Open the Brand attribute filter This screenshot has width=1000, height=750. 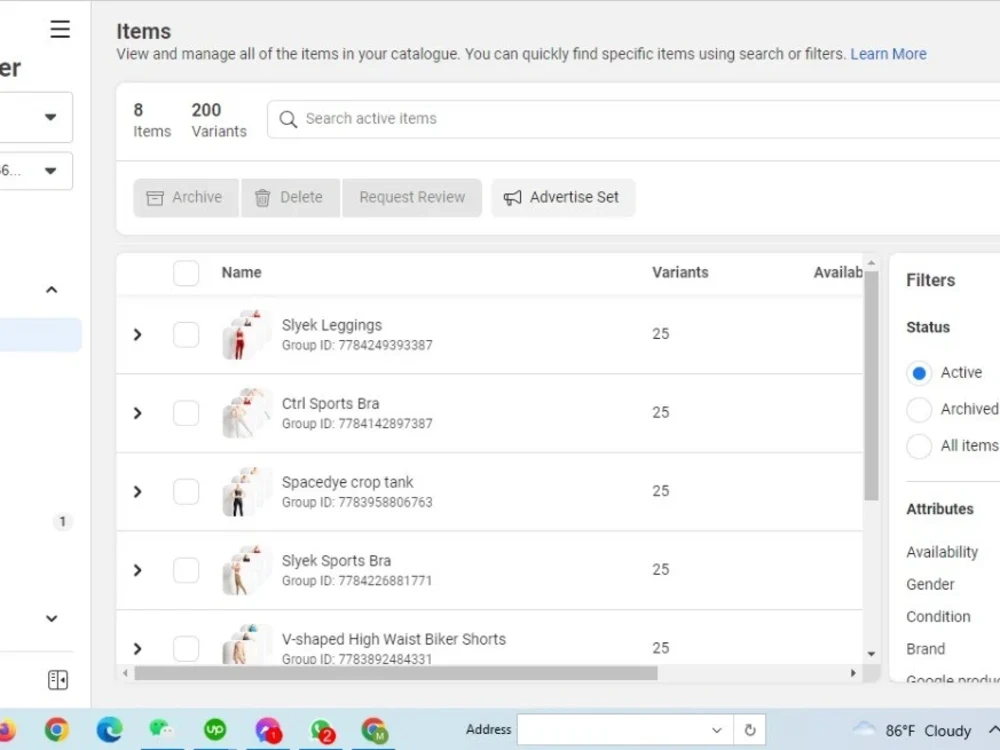point(925,649)
